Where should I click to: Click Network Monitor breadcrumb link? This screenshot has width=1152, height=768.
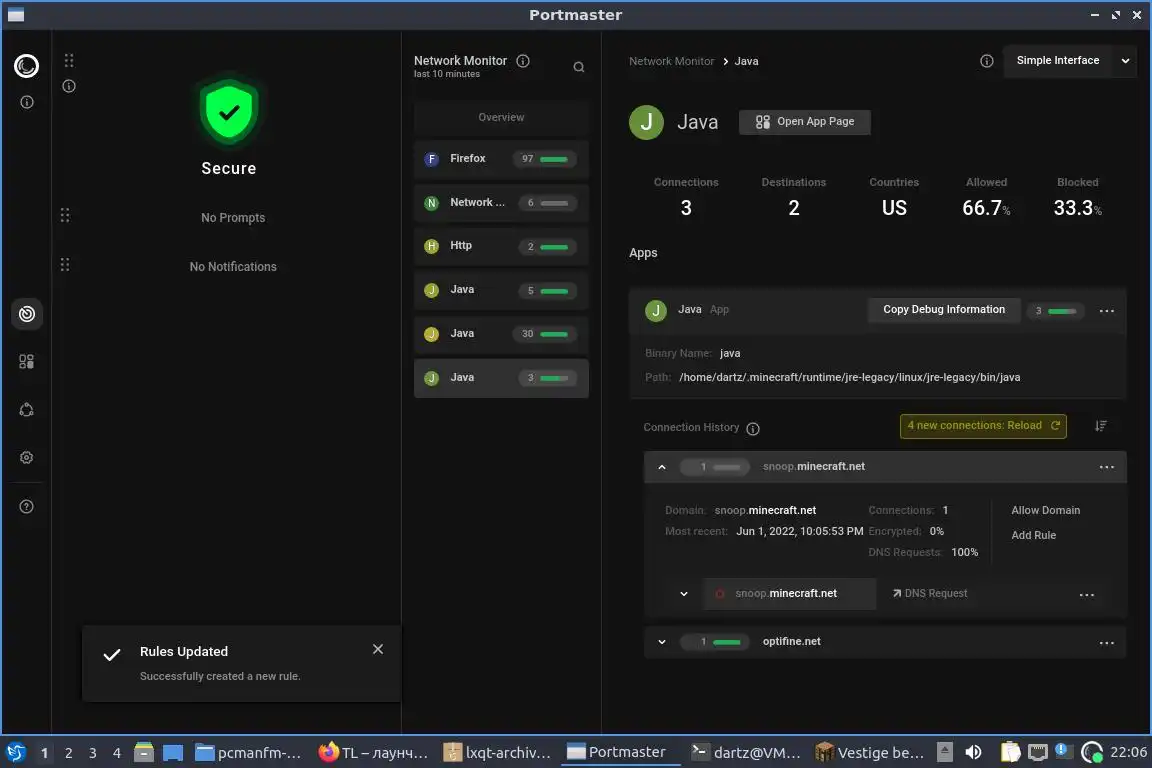(x=671, y=61)
